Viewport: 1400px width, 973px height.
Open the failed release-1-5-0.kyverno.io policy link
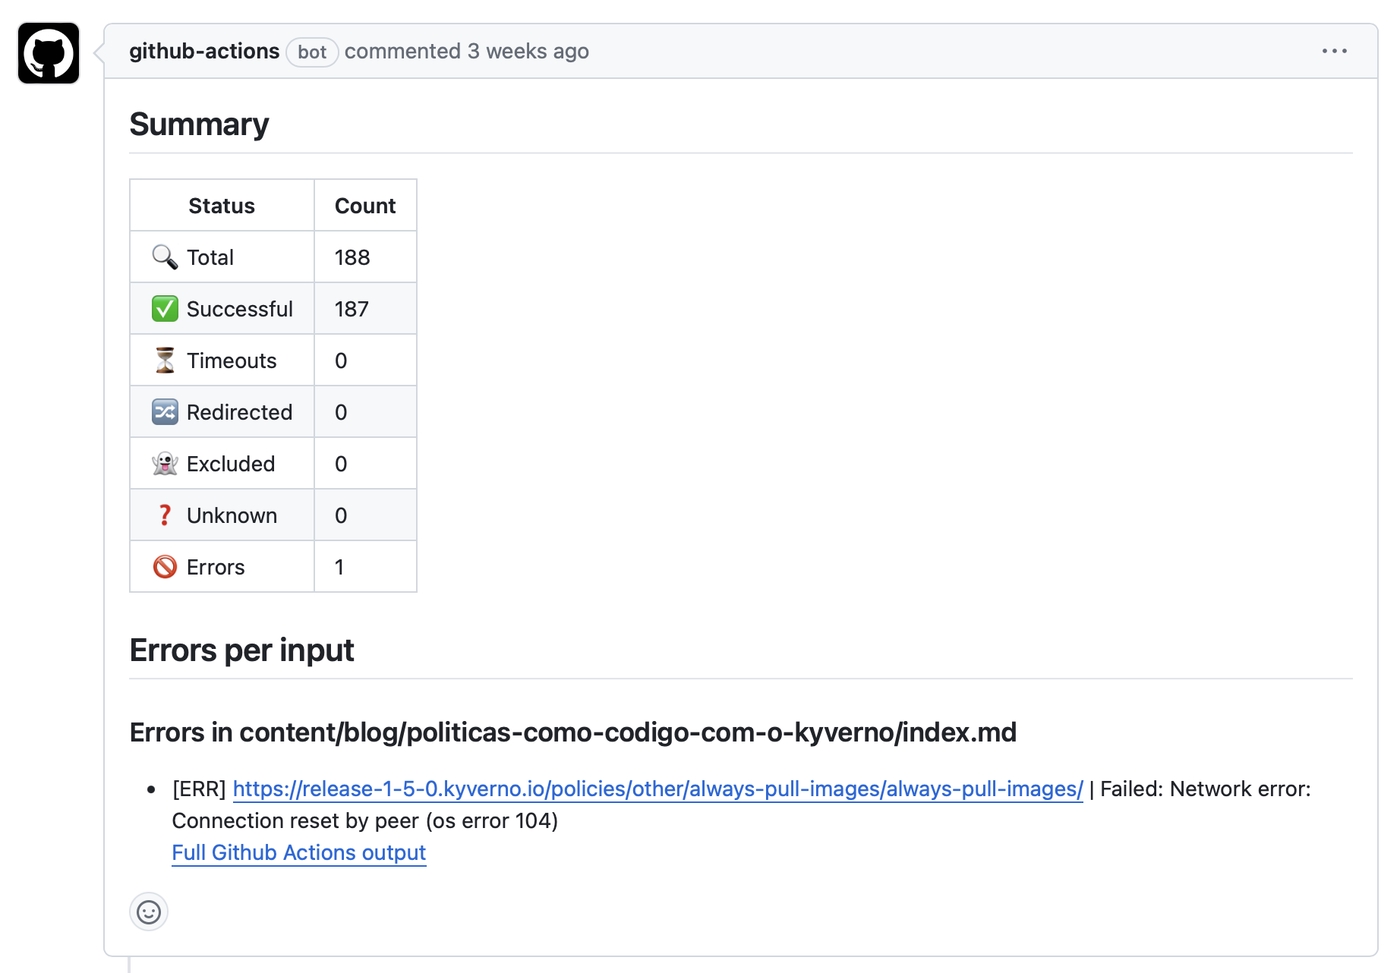[x=657, y=789]
